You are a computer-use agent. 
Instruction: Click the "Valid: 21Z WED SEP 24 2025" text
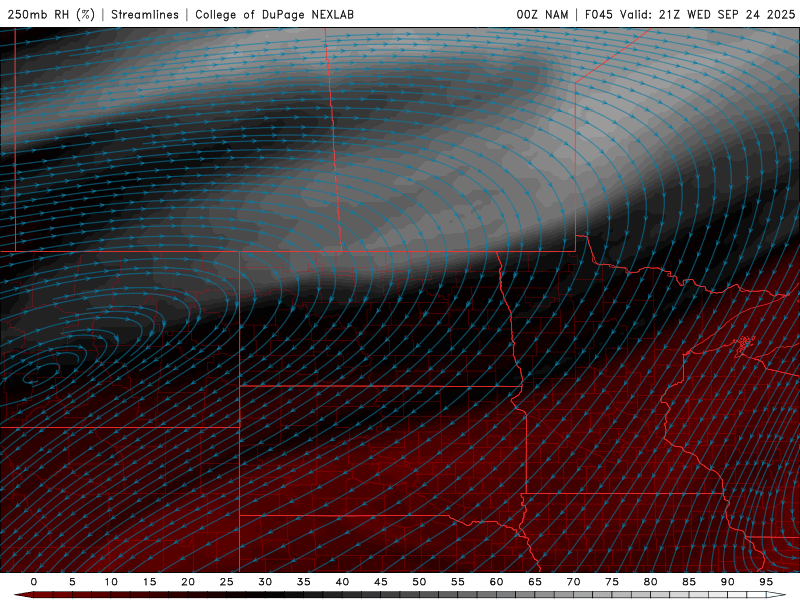pyautogui.click(x=707, y=14)
